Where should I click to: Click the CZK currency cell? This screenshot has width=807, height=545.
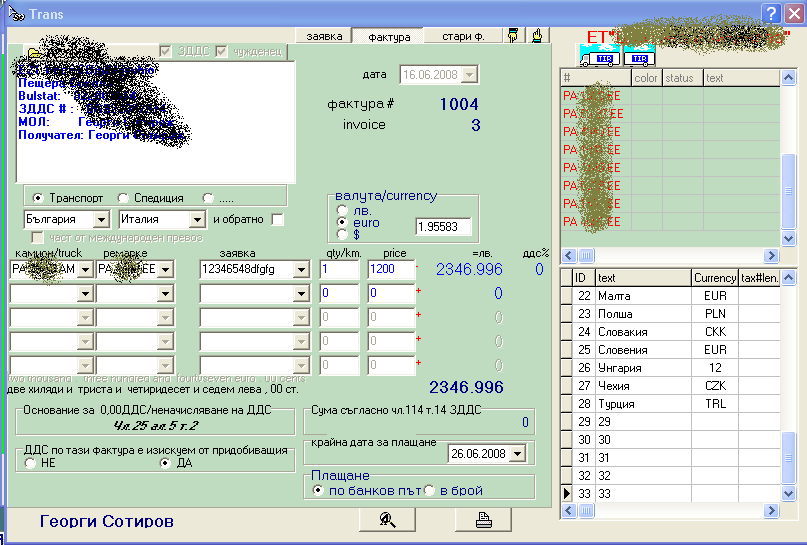pyautogui.click(x=715, y=386)
